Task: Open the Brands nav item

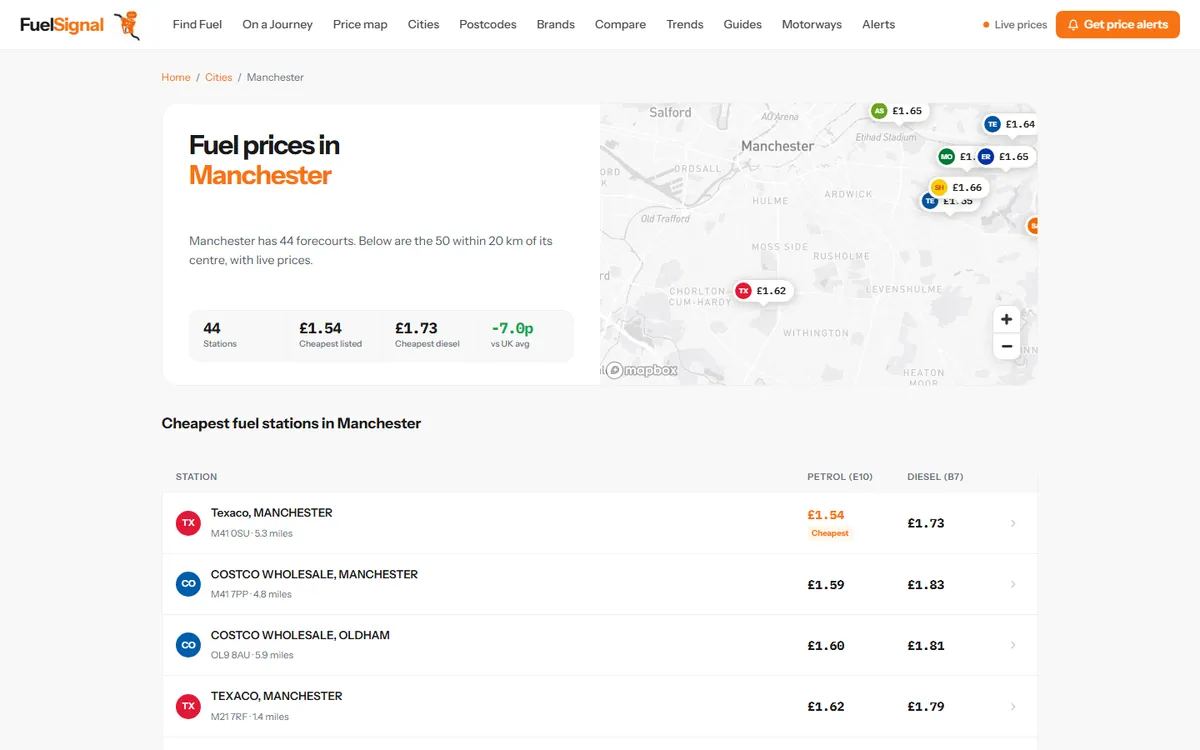Action: [556, 25]
